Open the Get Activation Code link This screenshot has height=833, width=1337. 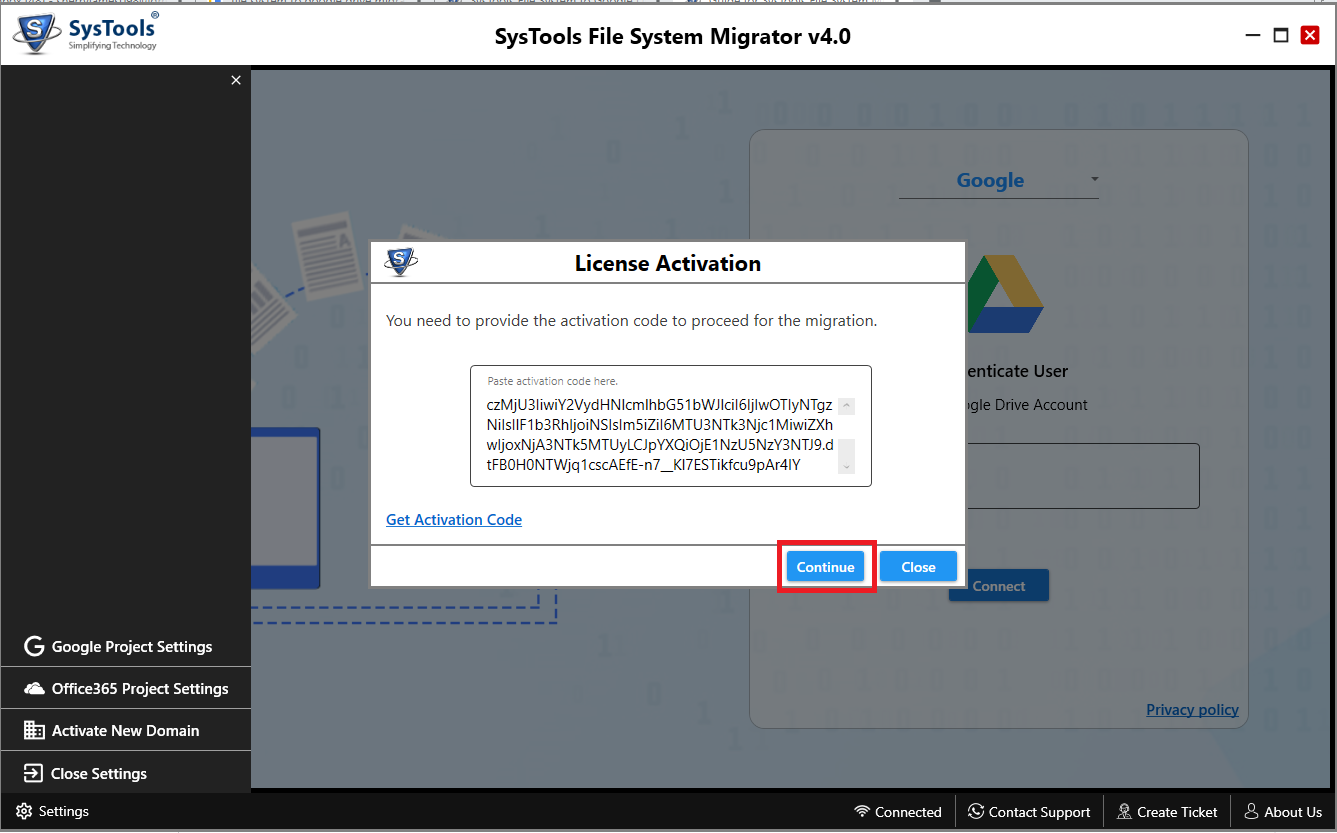454,520
